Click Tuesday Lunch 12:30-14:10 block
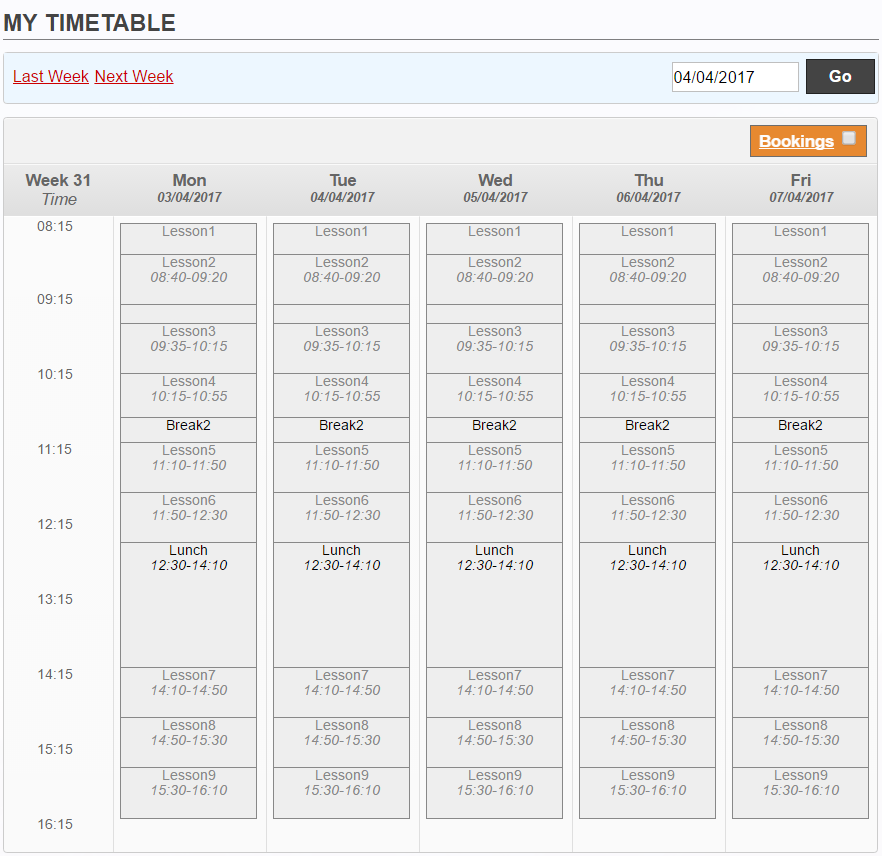 pyautogui.click(x=341, y=605)
